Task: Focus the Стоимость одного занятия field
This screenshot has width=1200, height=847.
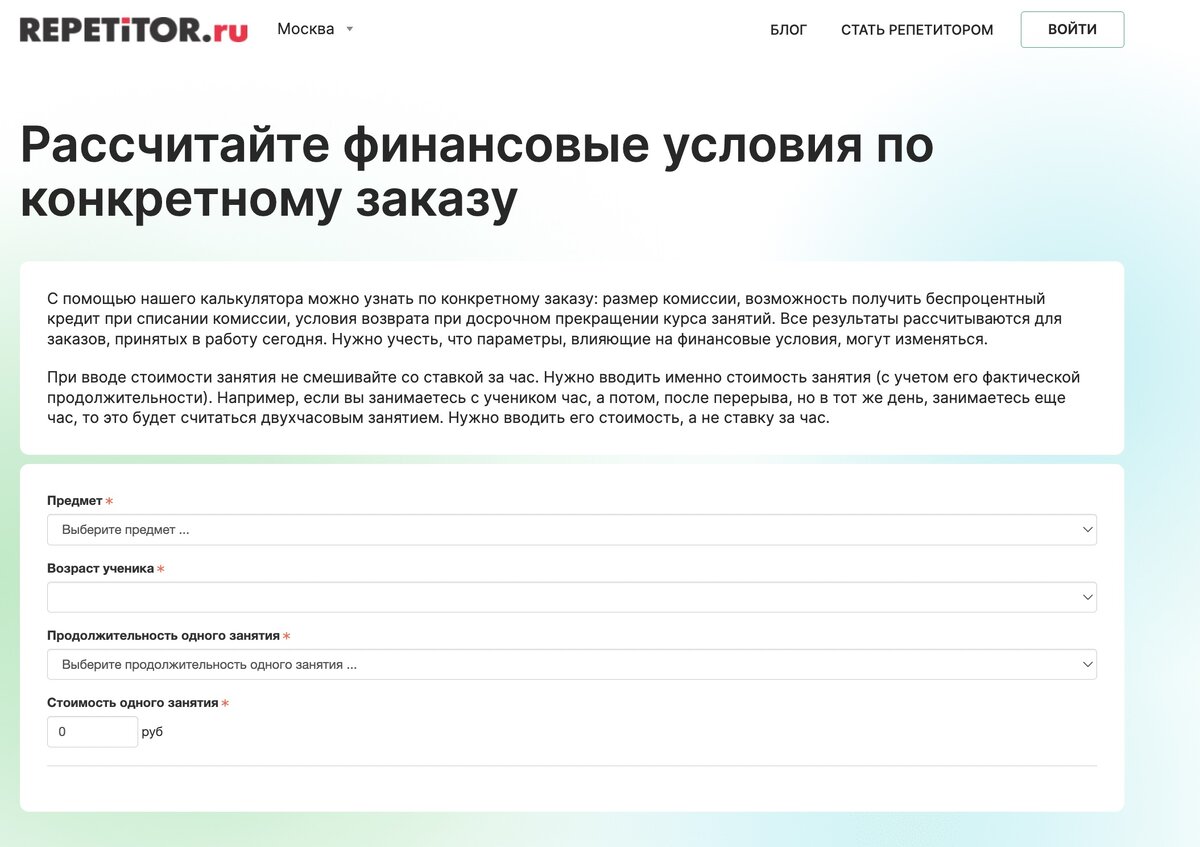Action: point(92,732)
